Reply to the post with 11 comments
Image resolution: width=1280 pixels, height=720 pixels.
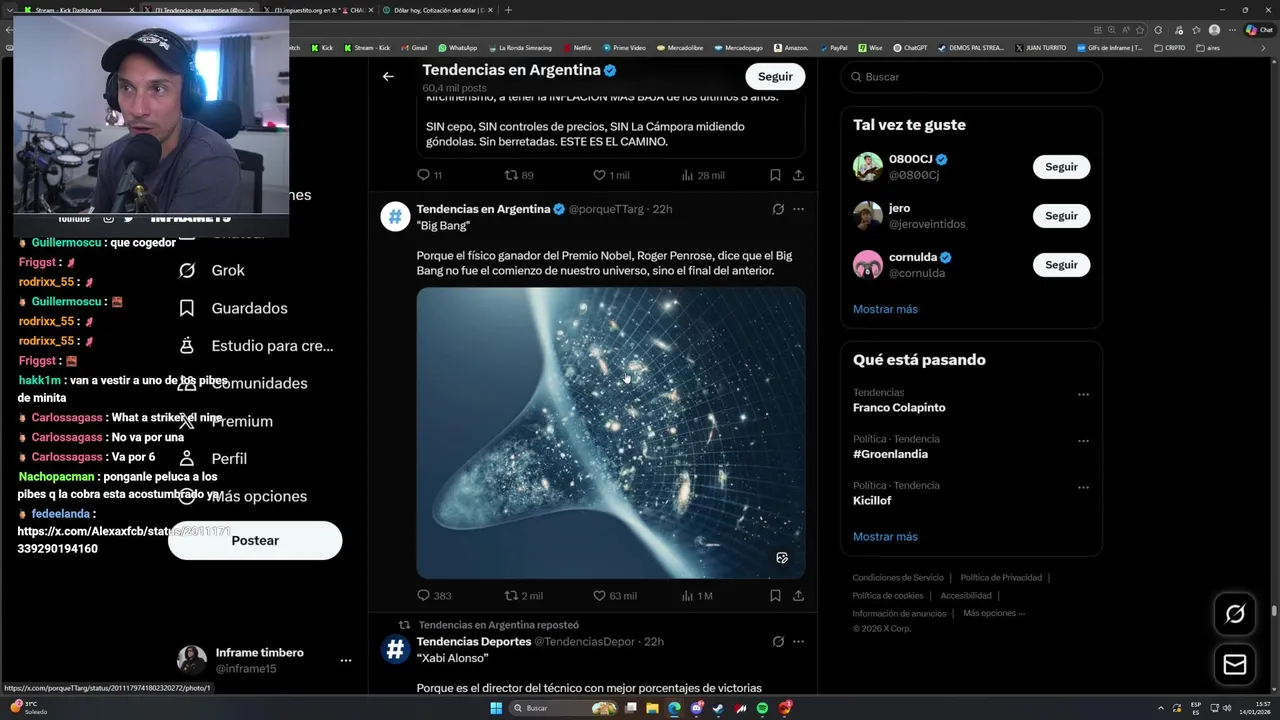(x=429, y=175)
